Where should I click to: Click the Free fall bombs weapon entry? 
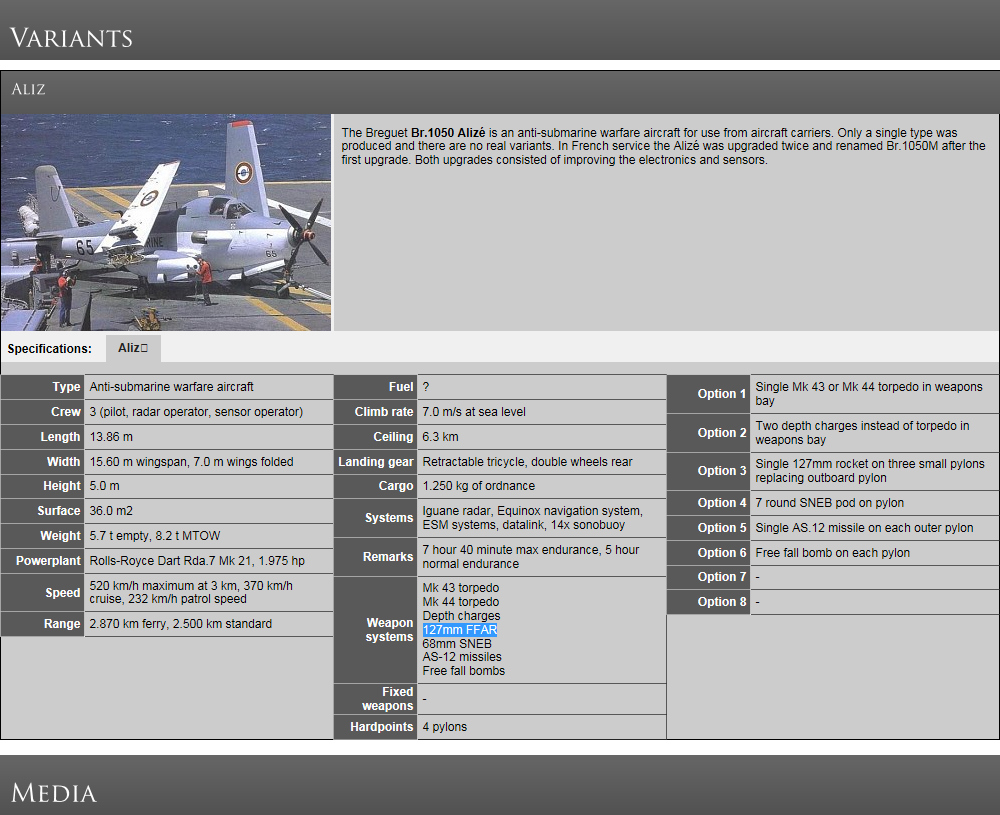[x=464, y=671]
